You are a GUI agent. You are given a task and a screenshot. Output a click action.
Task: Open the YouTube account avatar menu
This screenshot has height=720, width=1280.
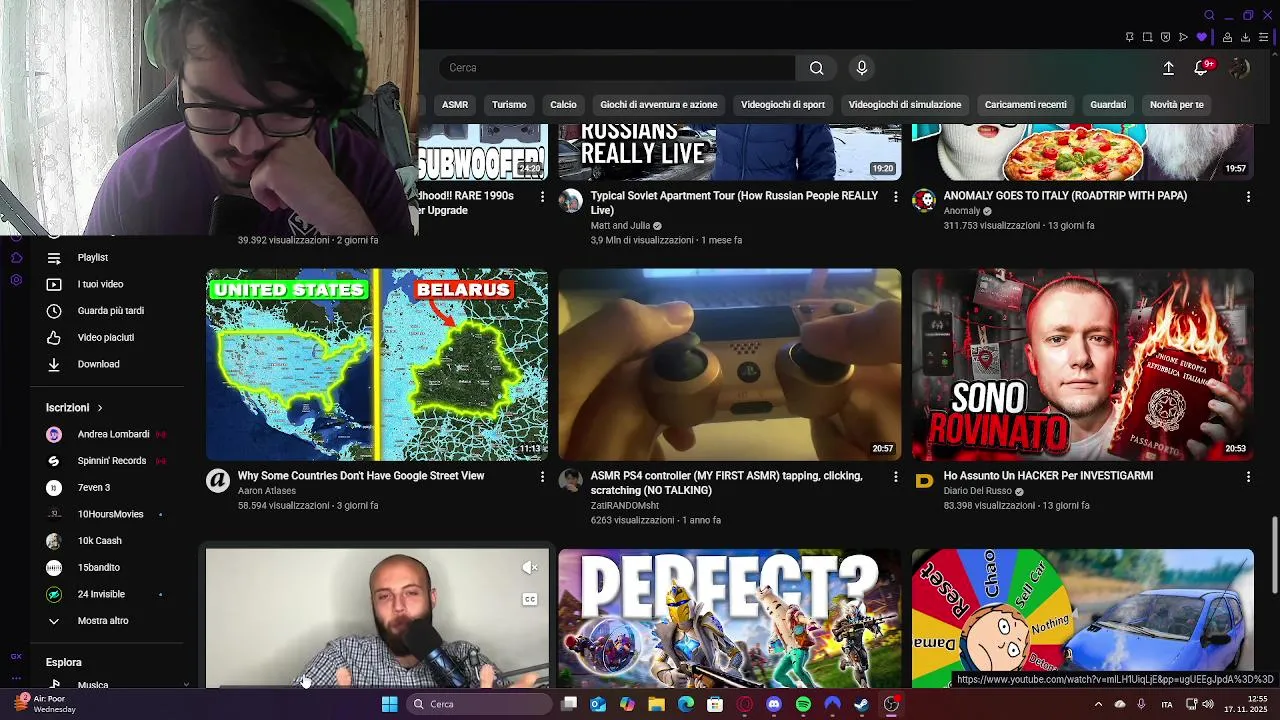pos(1239,68)
